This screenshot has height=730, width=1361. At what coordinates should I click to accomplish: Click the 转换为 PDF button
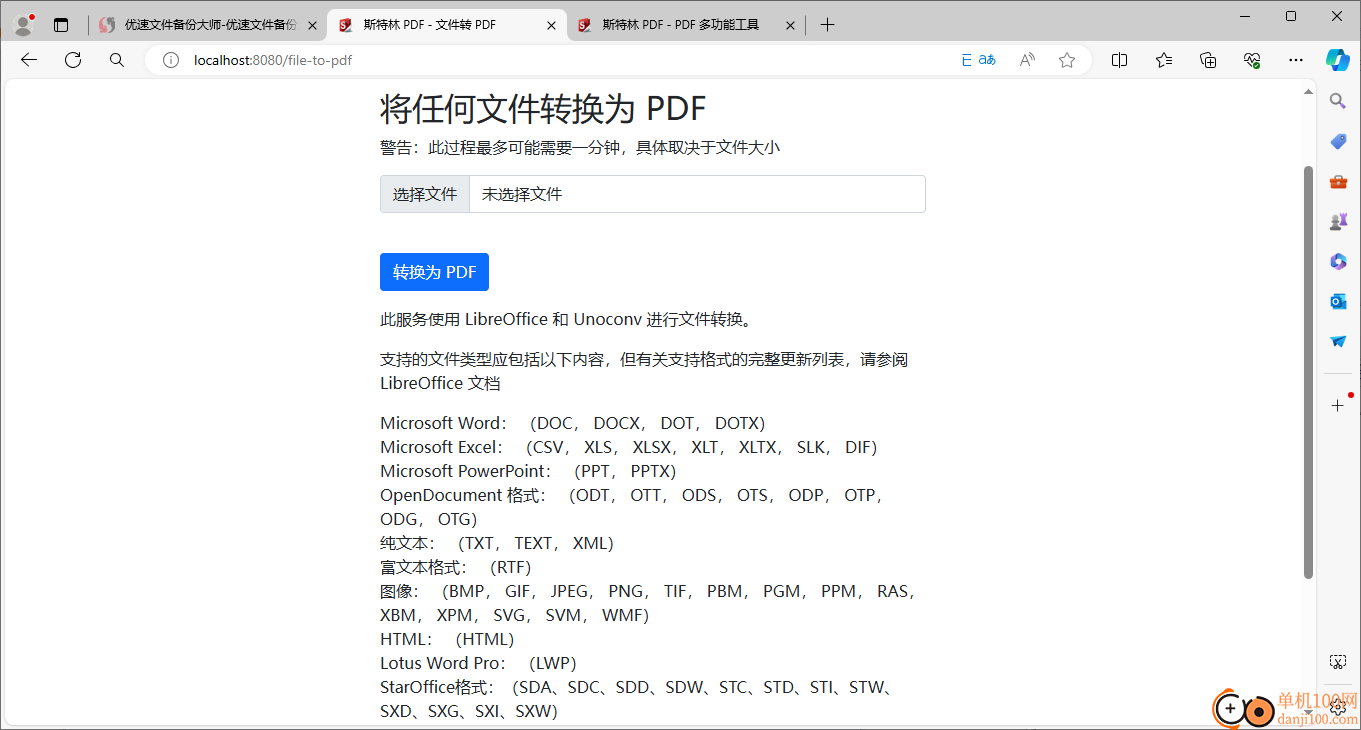coord(434,272)
